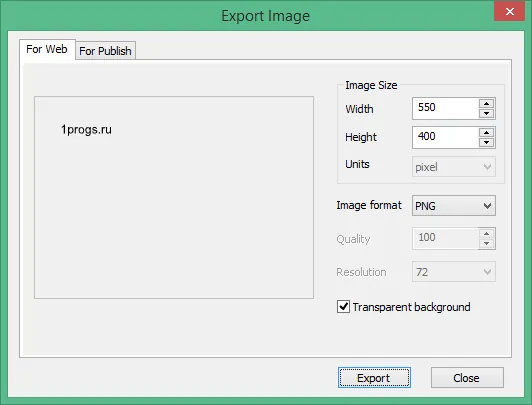
Task: Click the Height input field
Action: point(445,137)
